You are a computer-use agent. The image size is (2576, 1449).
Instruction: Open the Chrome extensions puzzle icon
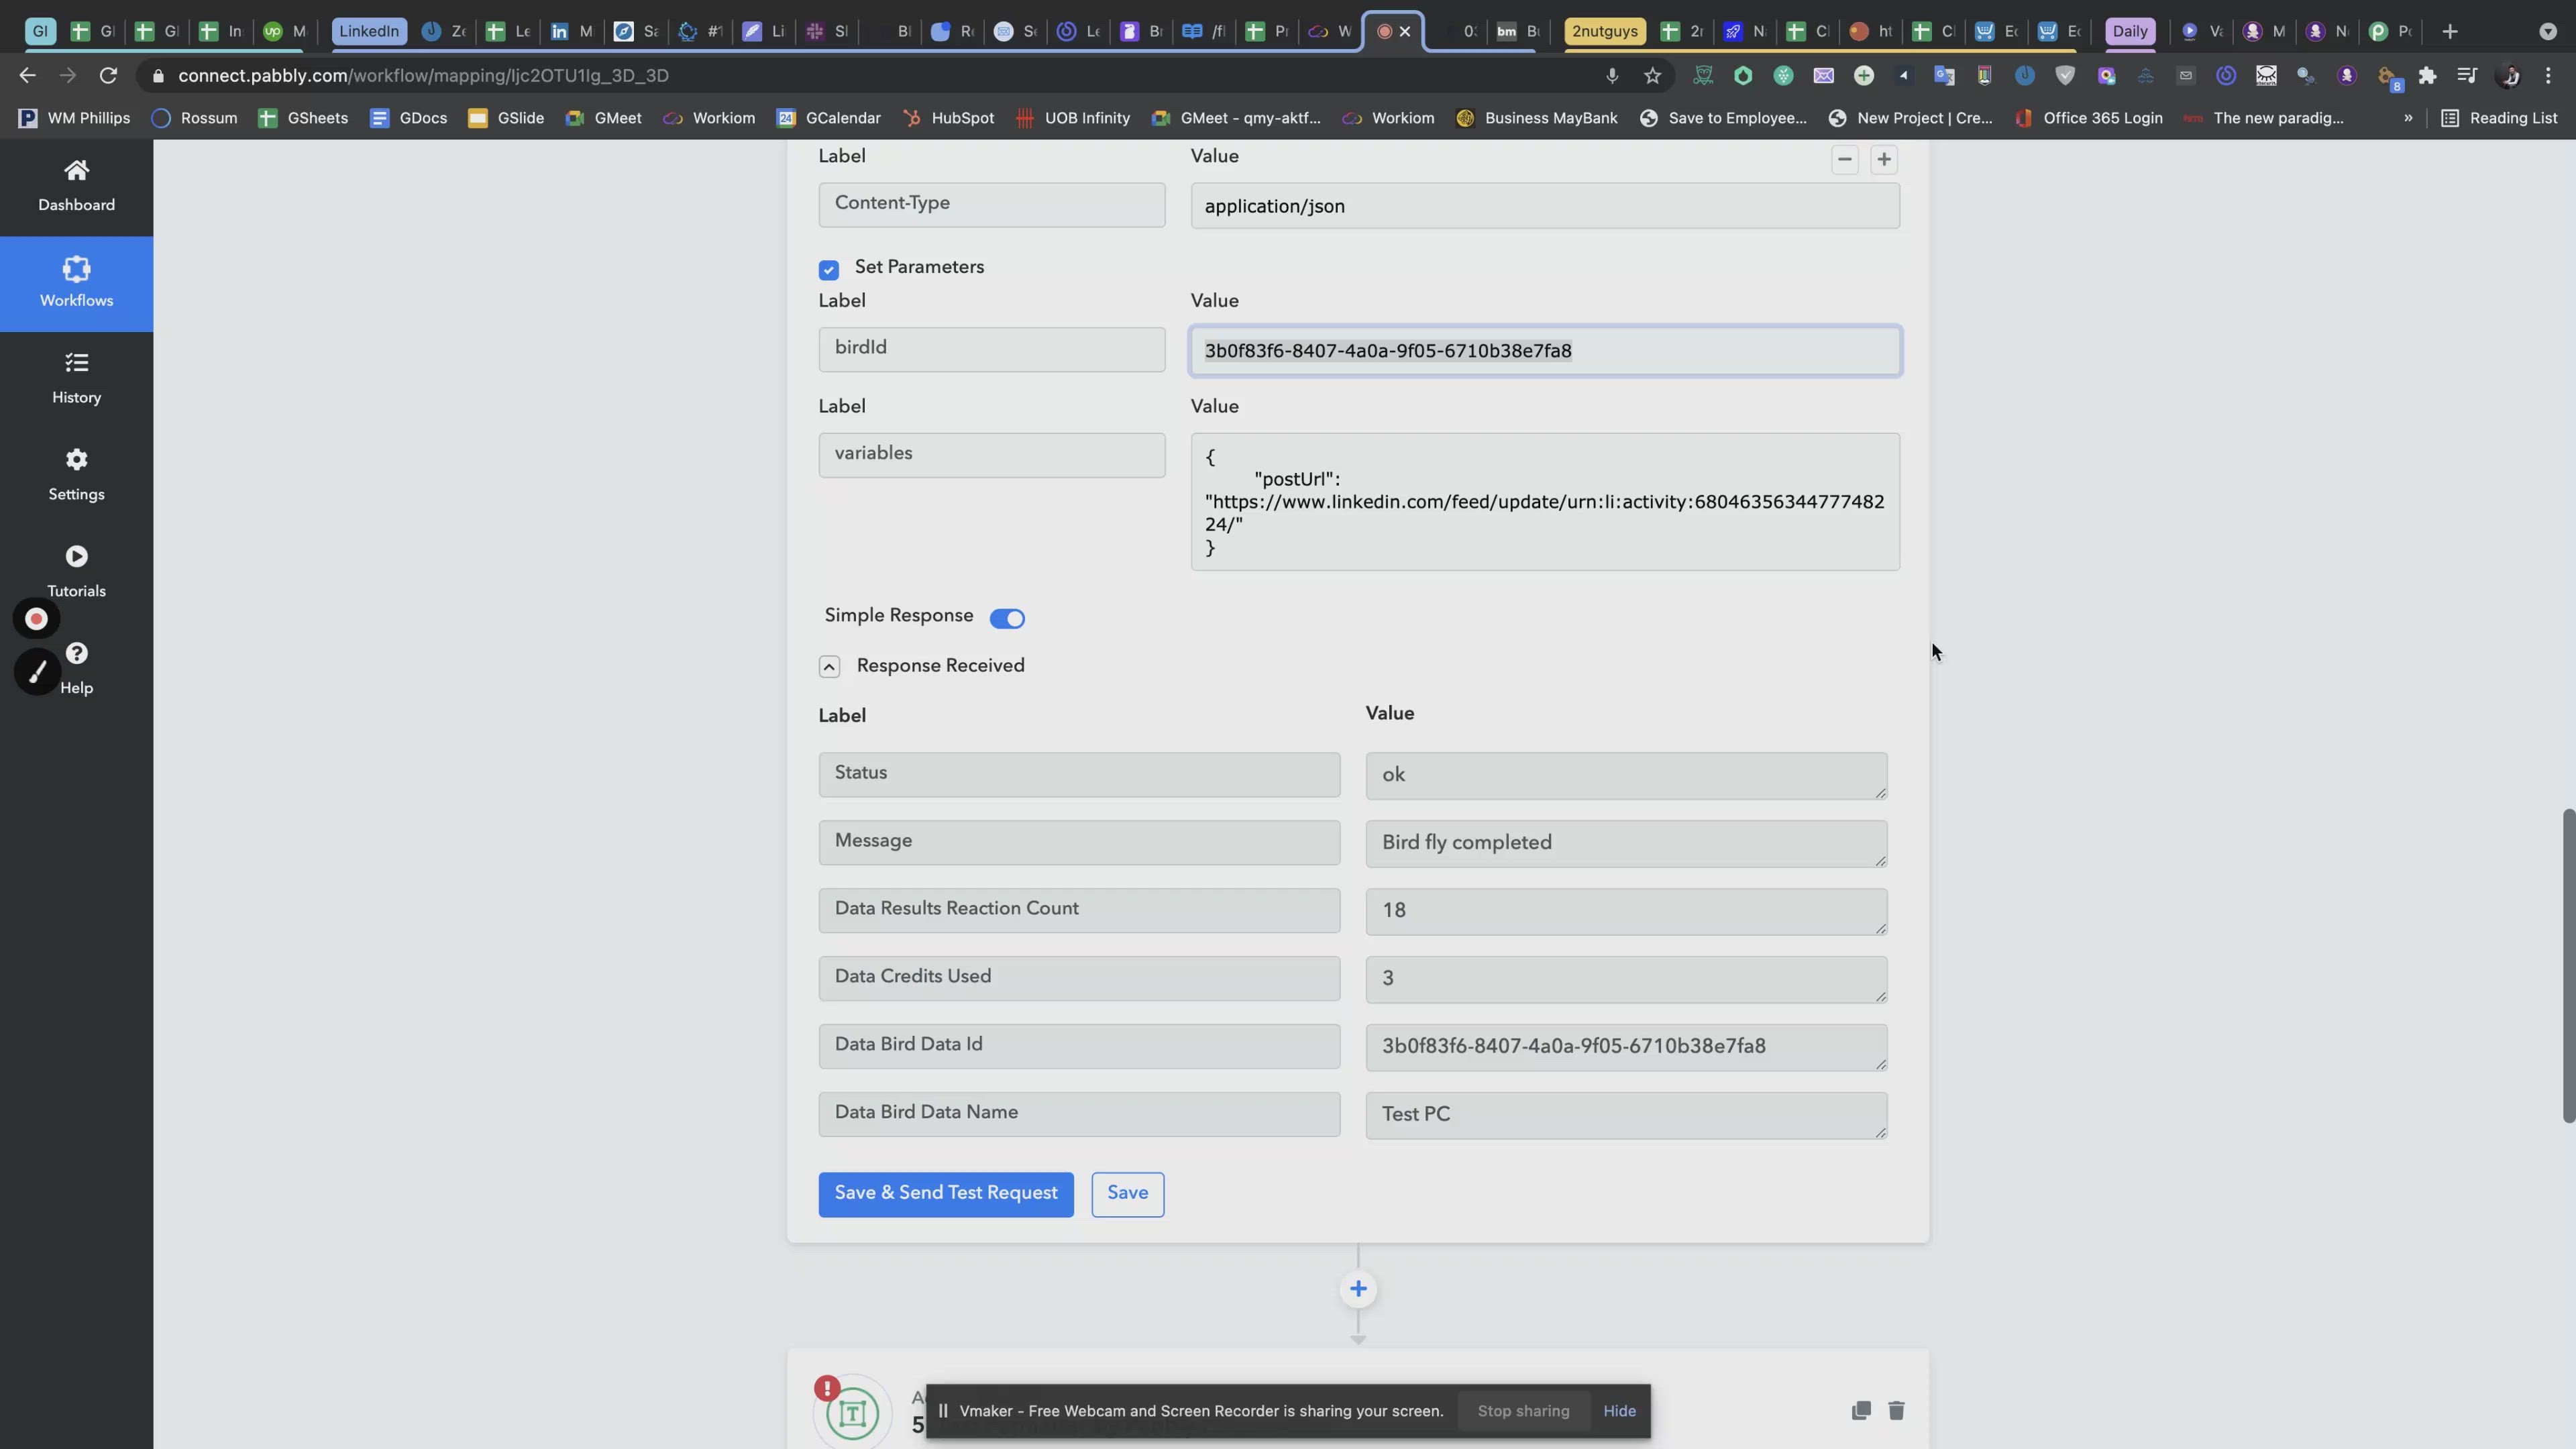coord(2427,75)
